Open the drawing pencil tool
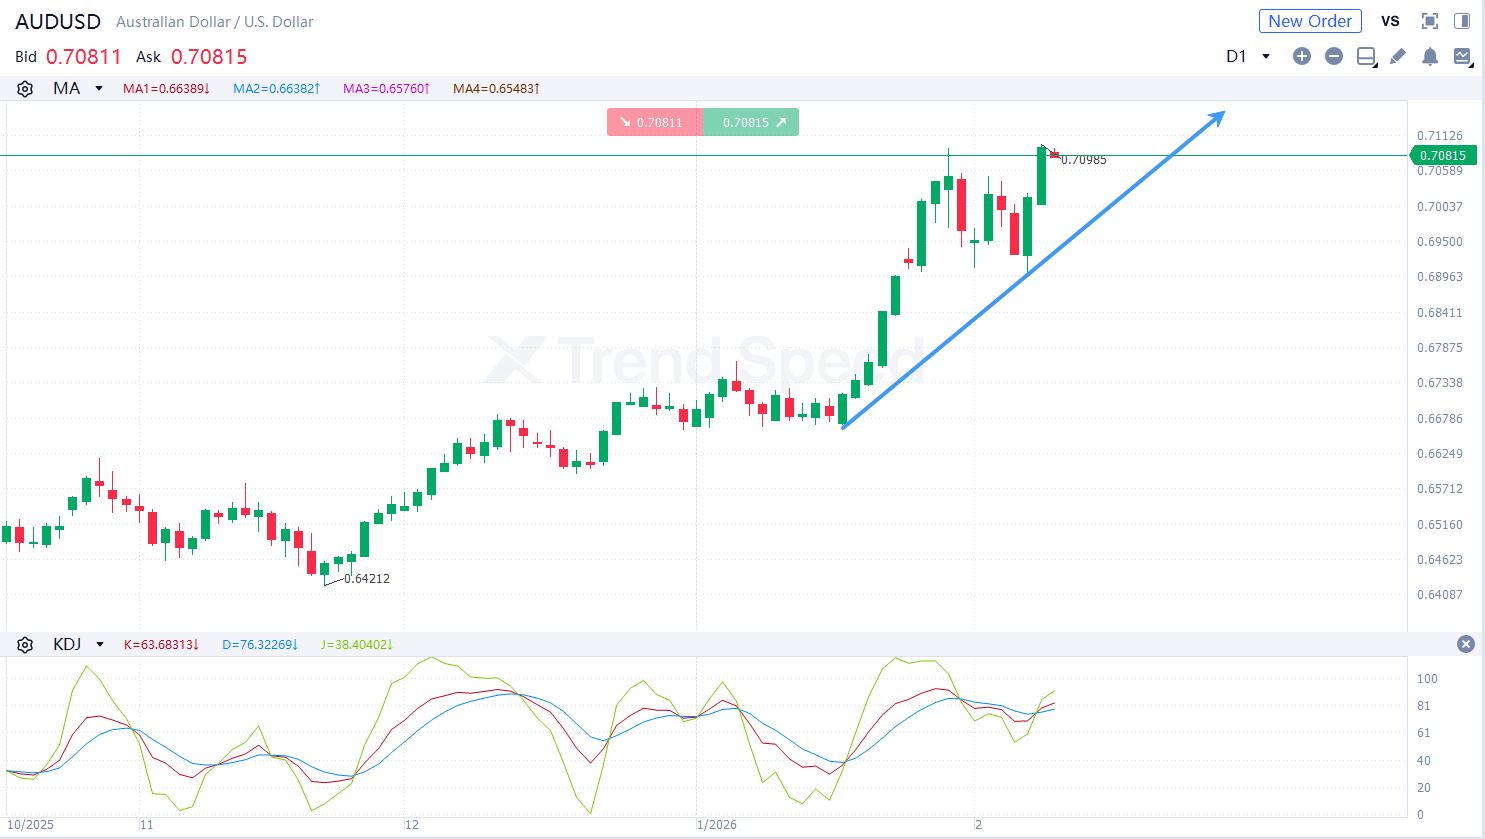1485x839 pixels. 1397,56
